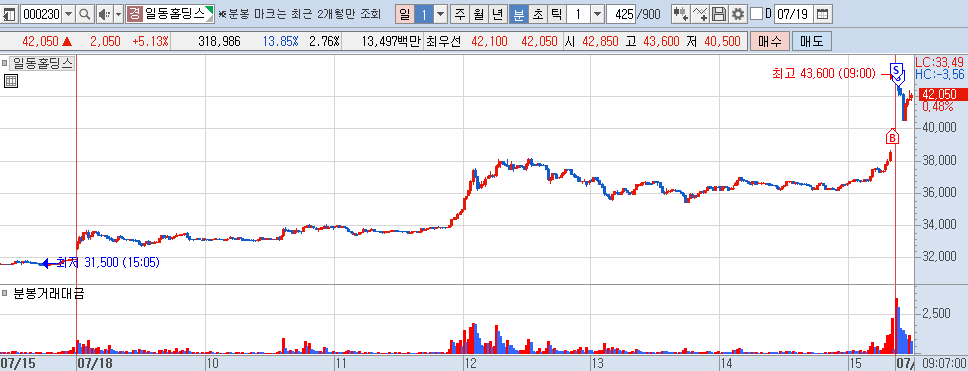
Task: Open the speaker options dropdown arrow
Action: coord(118,14)
